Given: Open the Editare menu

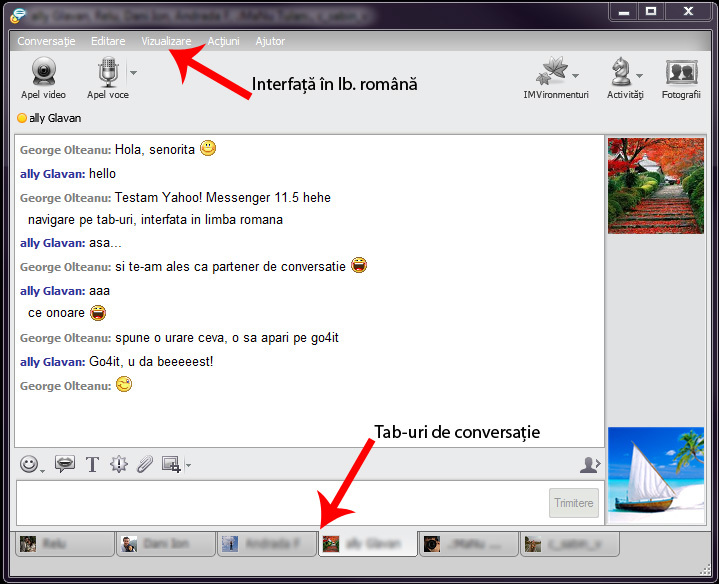Looking at the screenshot, I should [x=108, y=41].
